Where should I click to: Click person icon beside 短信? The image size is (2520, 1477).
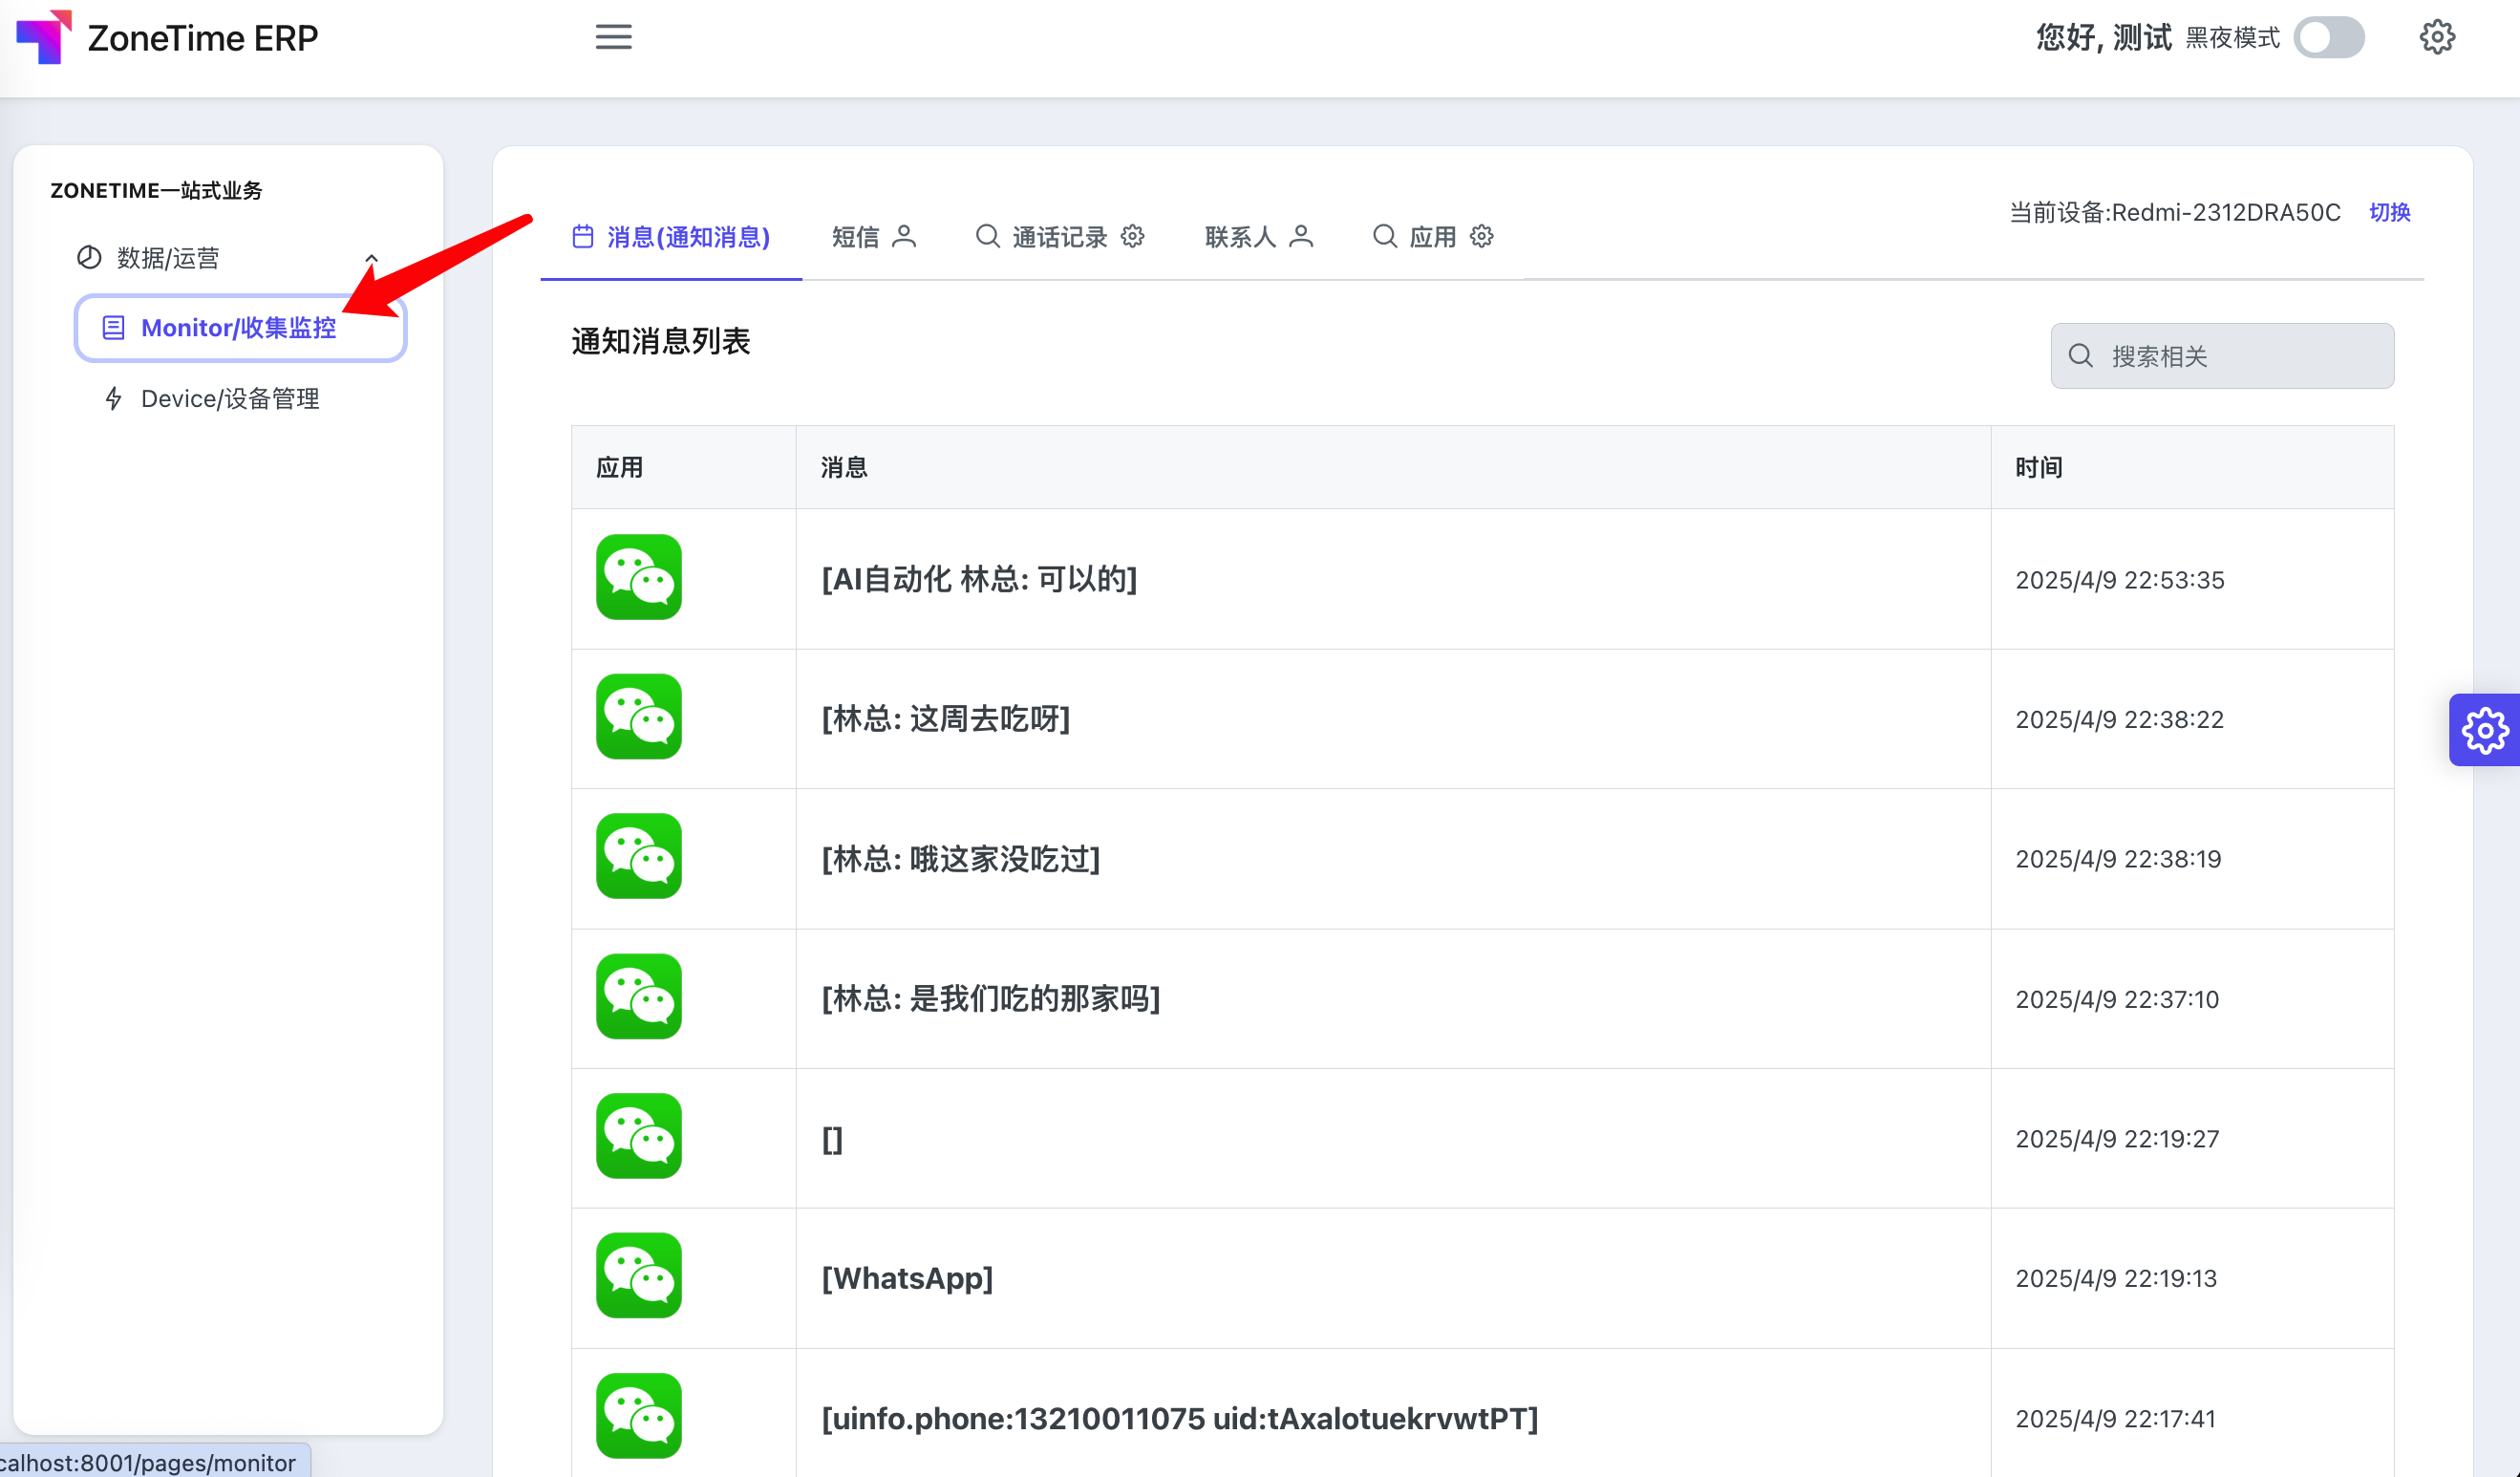pyautogui.click(x=904, y=236)
